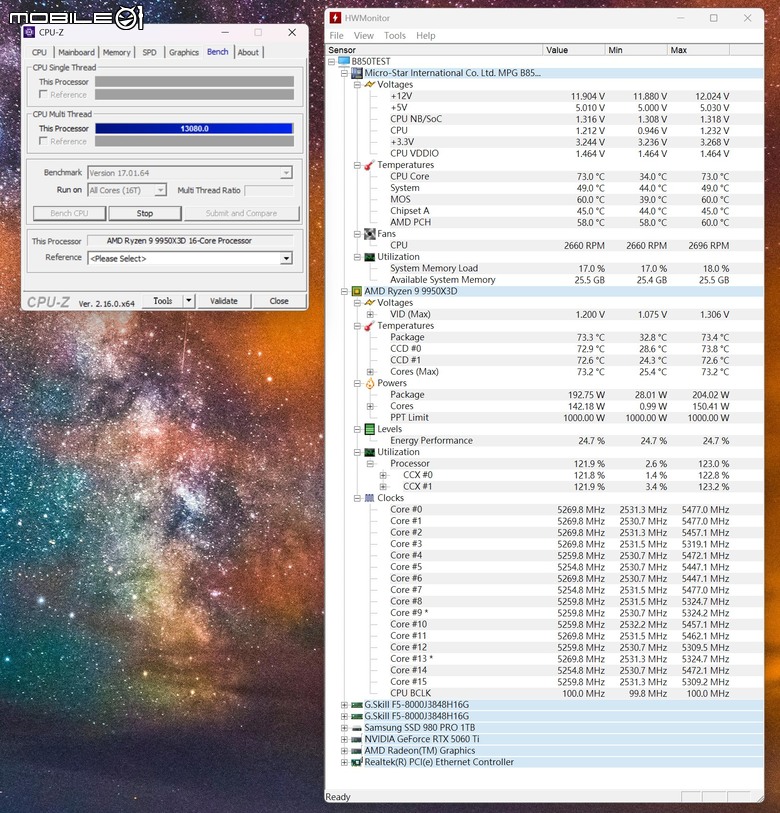Click the AMD Ryzen 9 9950X3D chip icon
Screen dimensions: 780x813
pyautogui.click(x=357, y=291)
